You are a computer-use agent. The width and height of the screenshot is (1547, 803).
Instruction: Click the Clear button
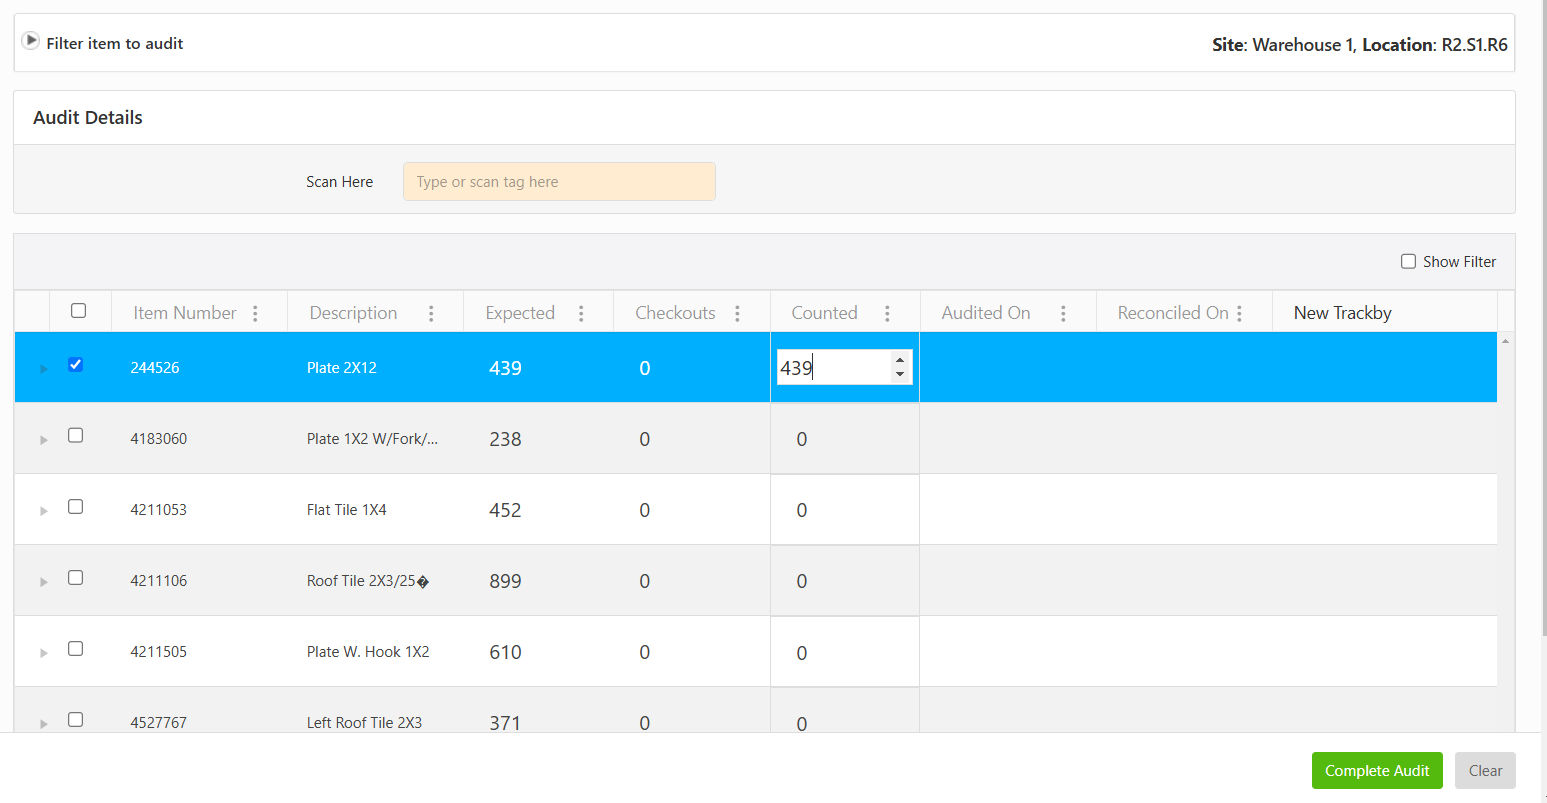coord(1485,771)
